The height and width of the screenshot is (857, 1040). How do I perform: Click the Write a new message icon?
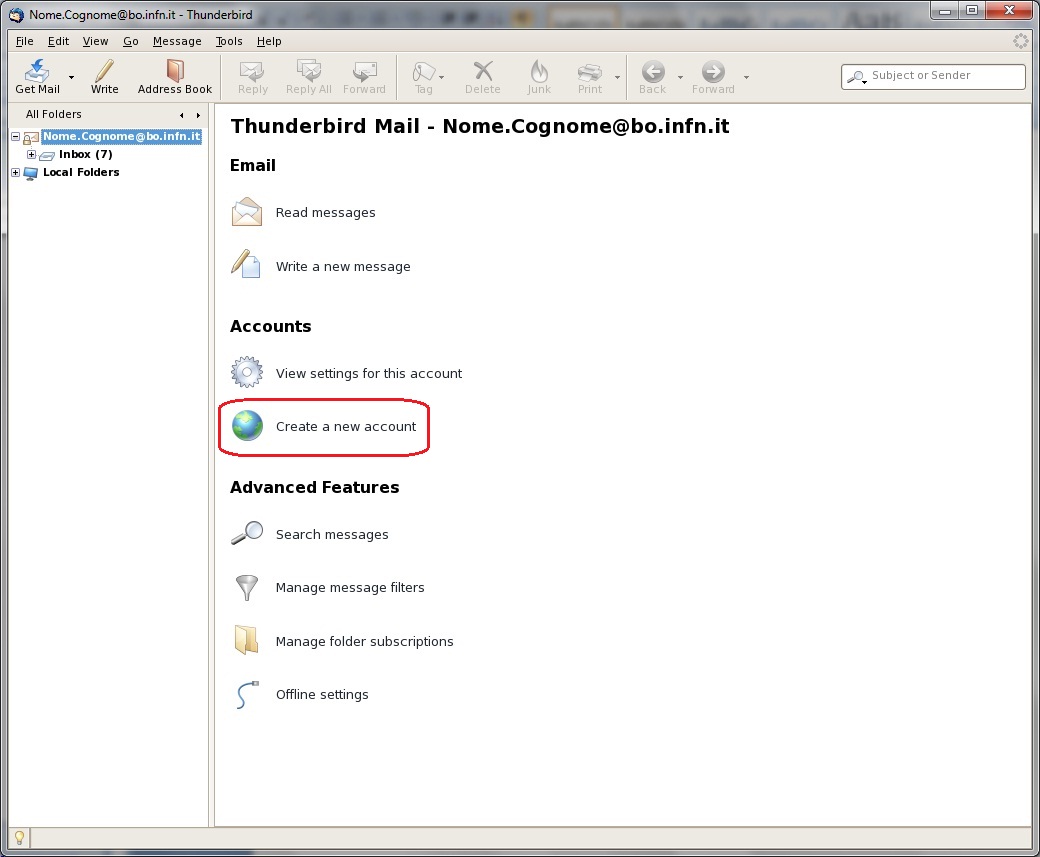246,264
